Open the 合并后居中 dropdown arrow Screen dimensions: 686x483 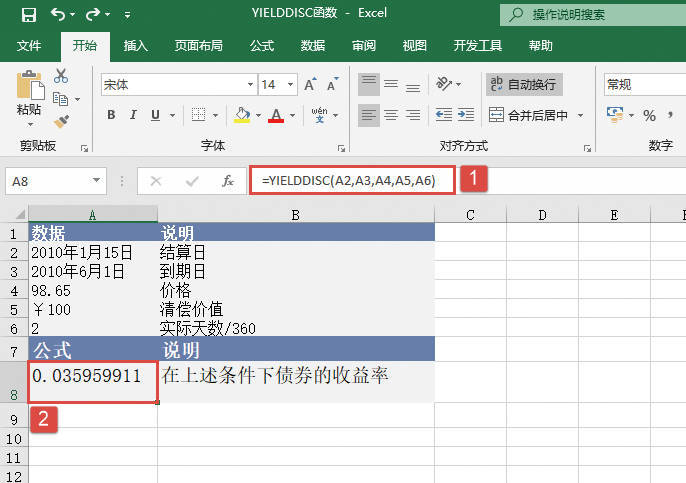click(580, 116)
